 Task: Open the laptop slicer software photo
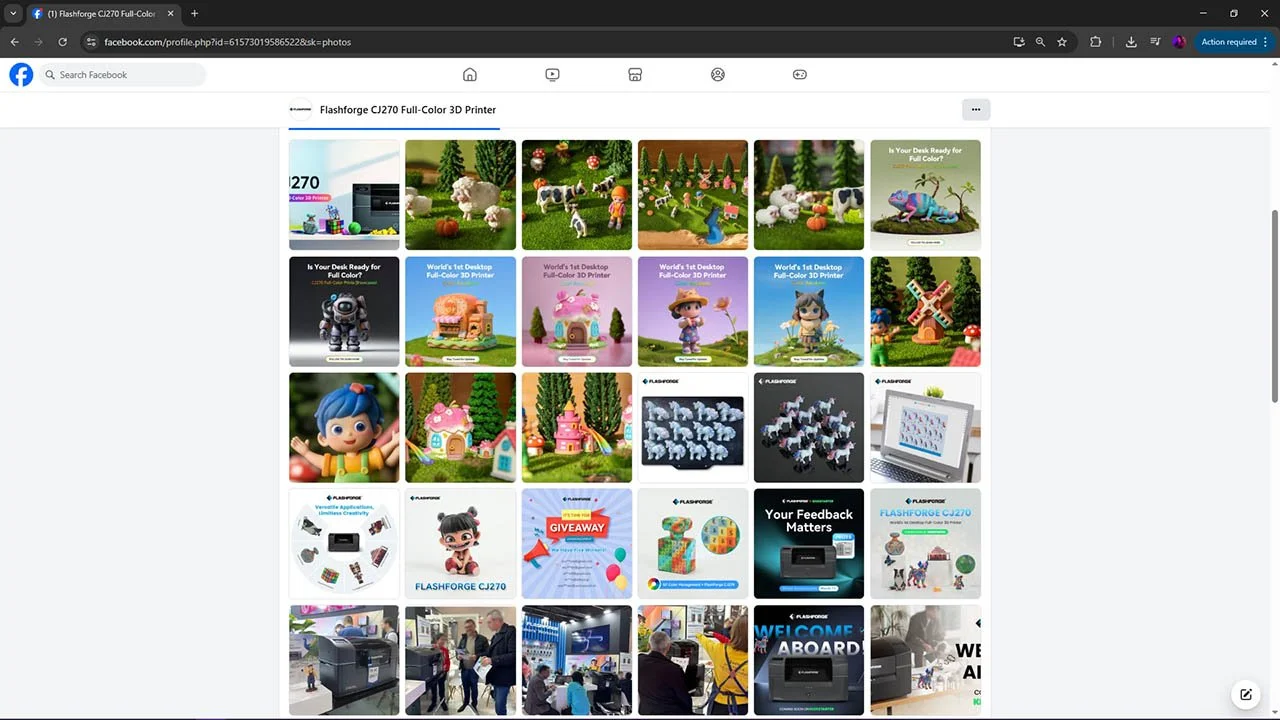925,428
